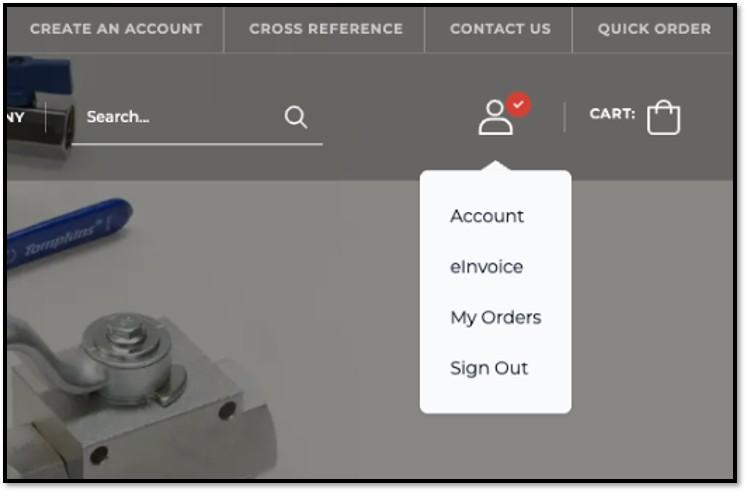Focus the Search... text field
Image resolution: width=746 pixels, height=492 pixels.
click(x=181, y=117)
